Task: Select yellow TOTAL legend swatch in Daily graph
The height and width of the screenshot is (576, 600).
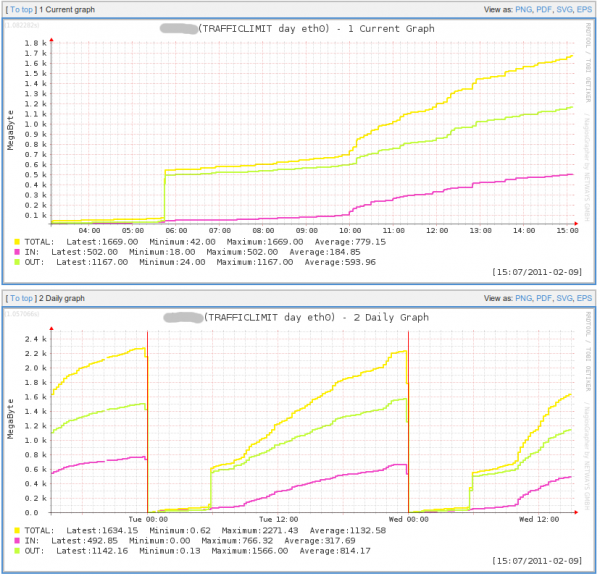Action: [x=17, y=529]
